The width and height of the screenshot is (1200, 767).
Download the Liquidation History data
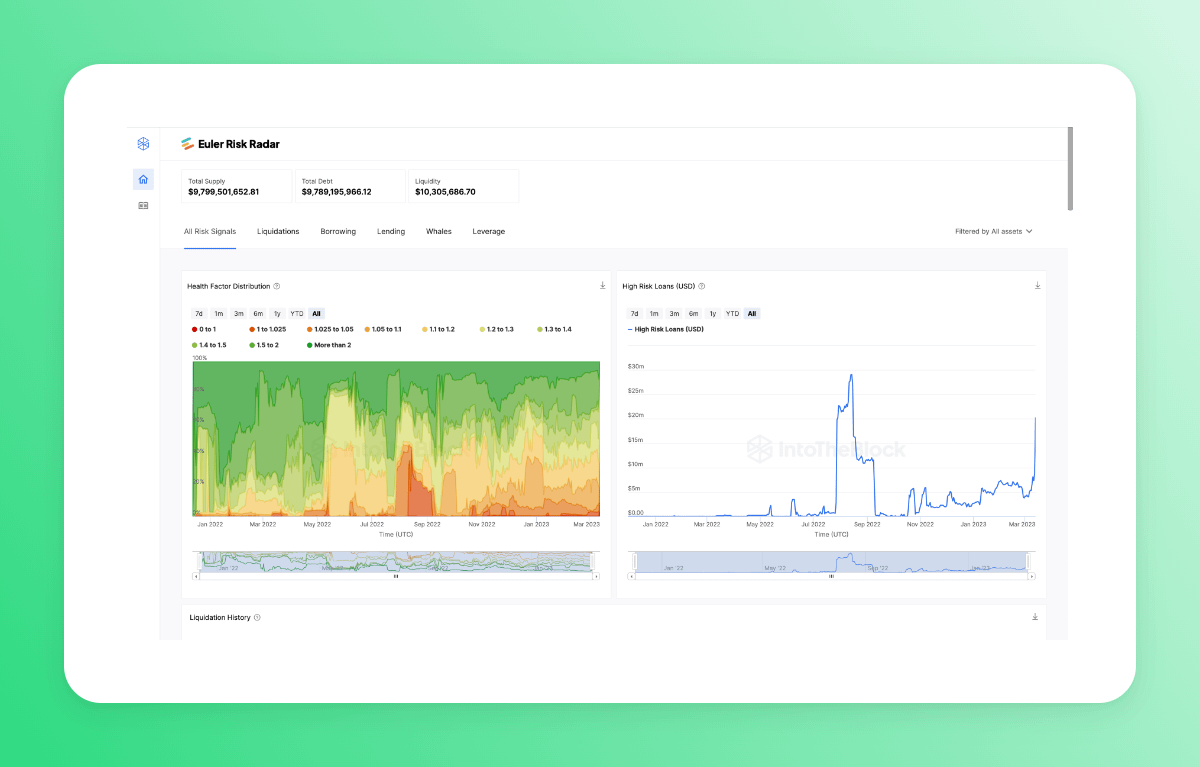coord(1035,617)
